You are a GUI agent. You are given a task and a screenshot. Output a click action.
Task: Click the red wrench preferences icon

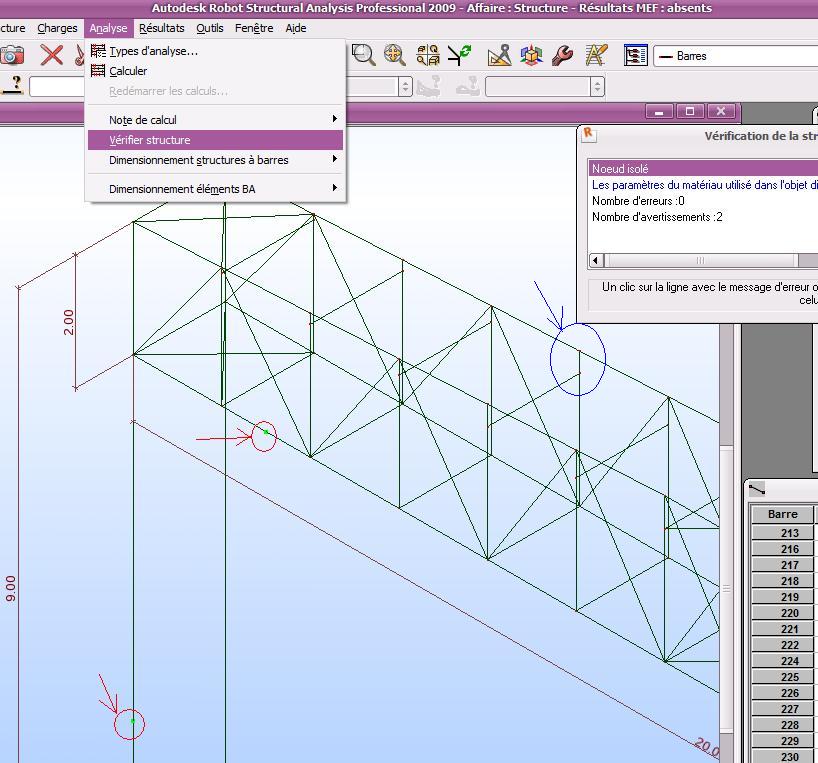562,55
